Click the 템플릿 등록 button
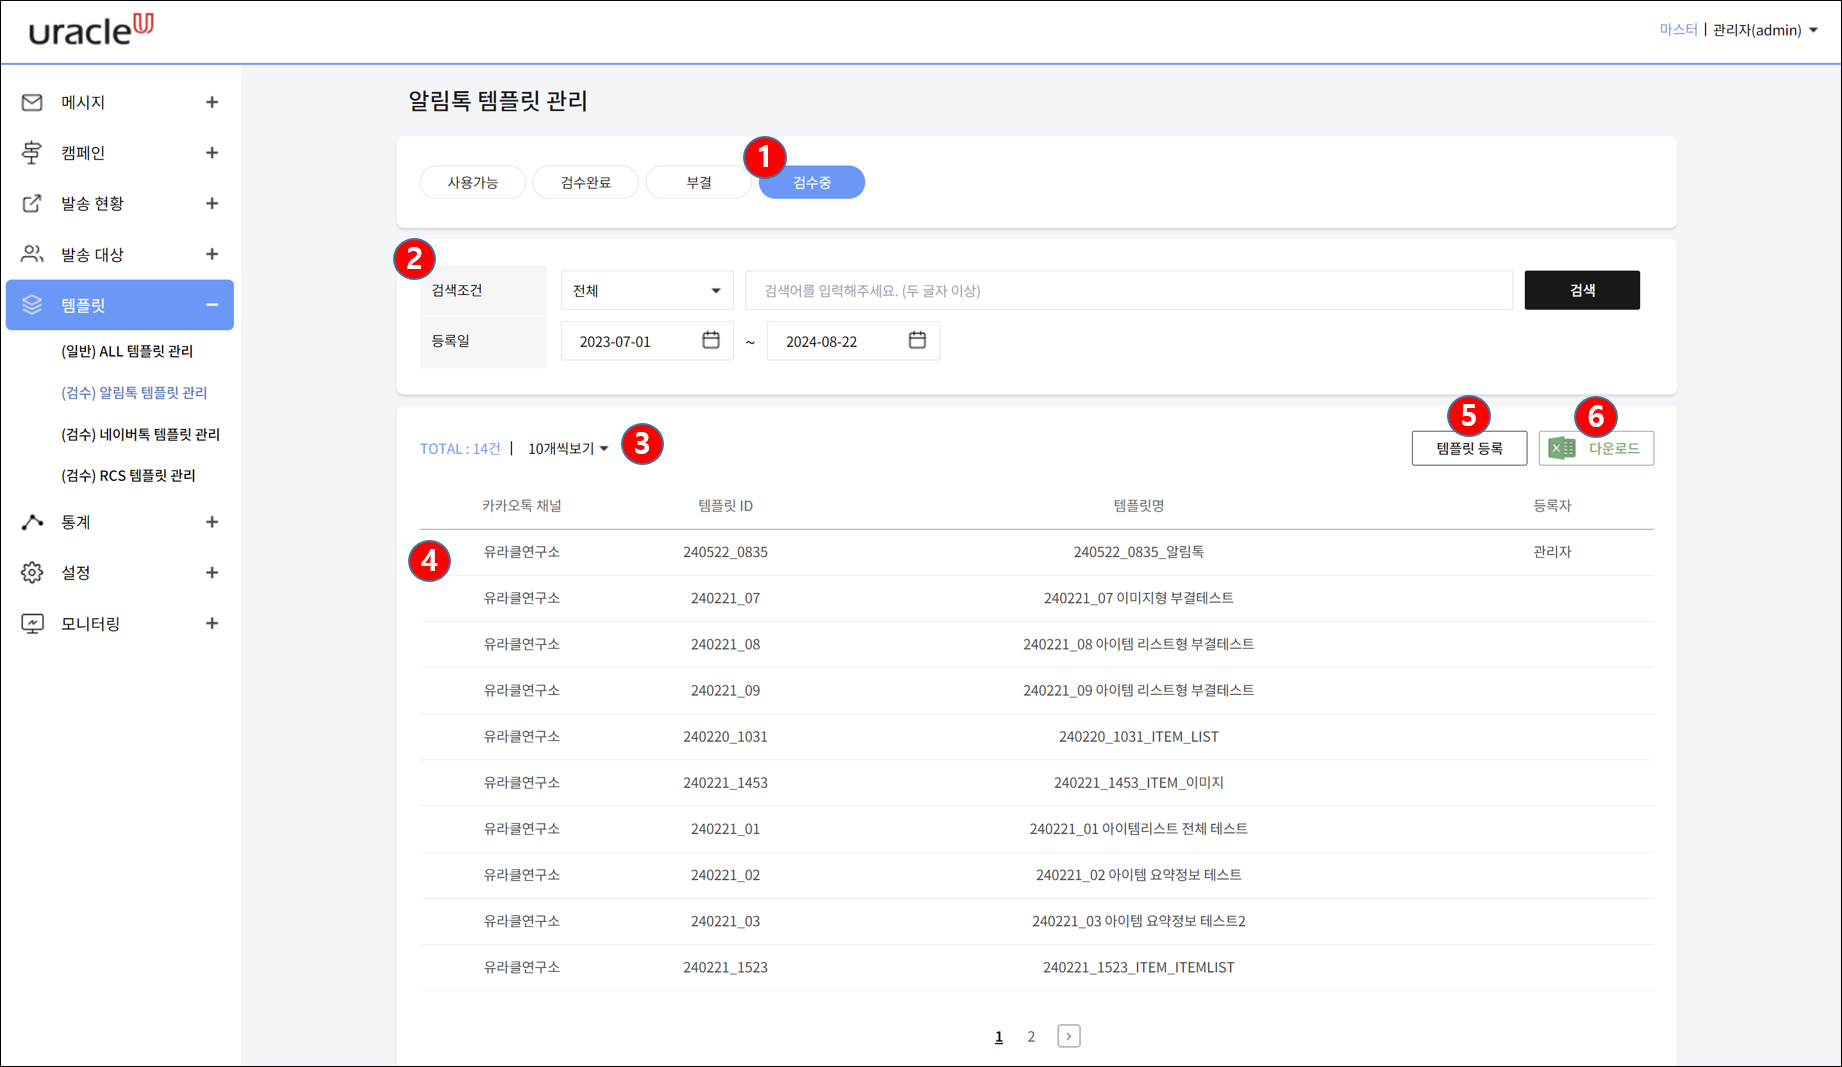The height and width of the screenshot is (1067, 1842). [1469, 448]
